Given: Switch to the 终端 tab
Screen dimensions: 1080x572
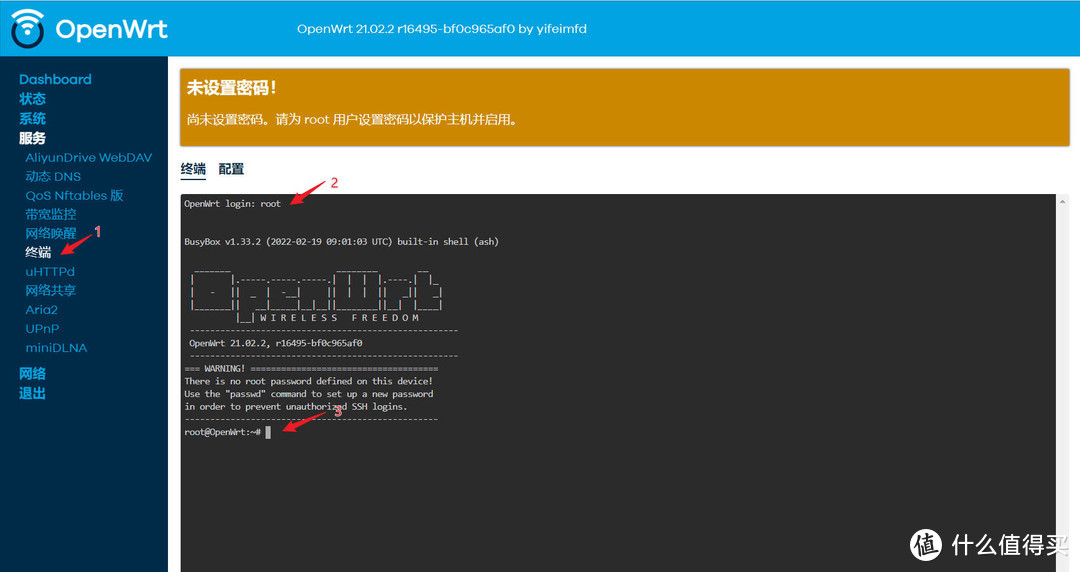Looking at the screenshot, I should tap(194, 169).
